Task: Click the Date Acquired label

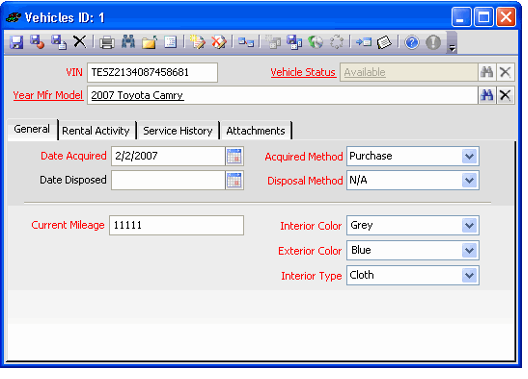Action: tap(73, 156)
